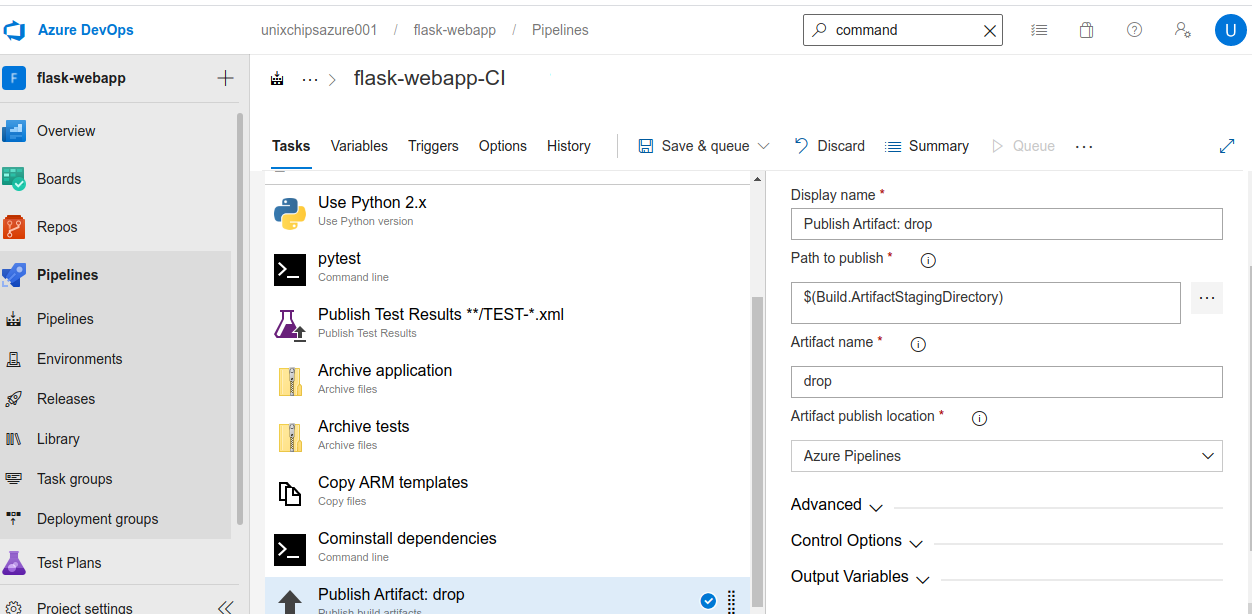Open the User settings icon
Viewport: 1252px width, 614px height.
click(x=1182, y=30)
